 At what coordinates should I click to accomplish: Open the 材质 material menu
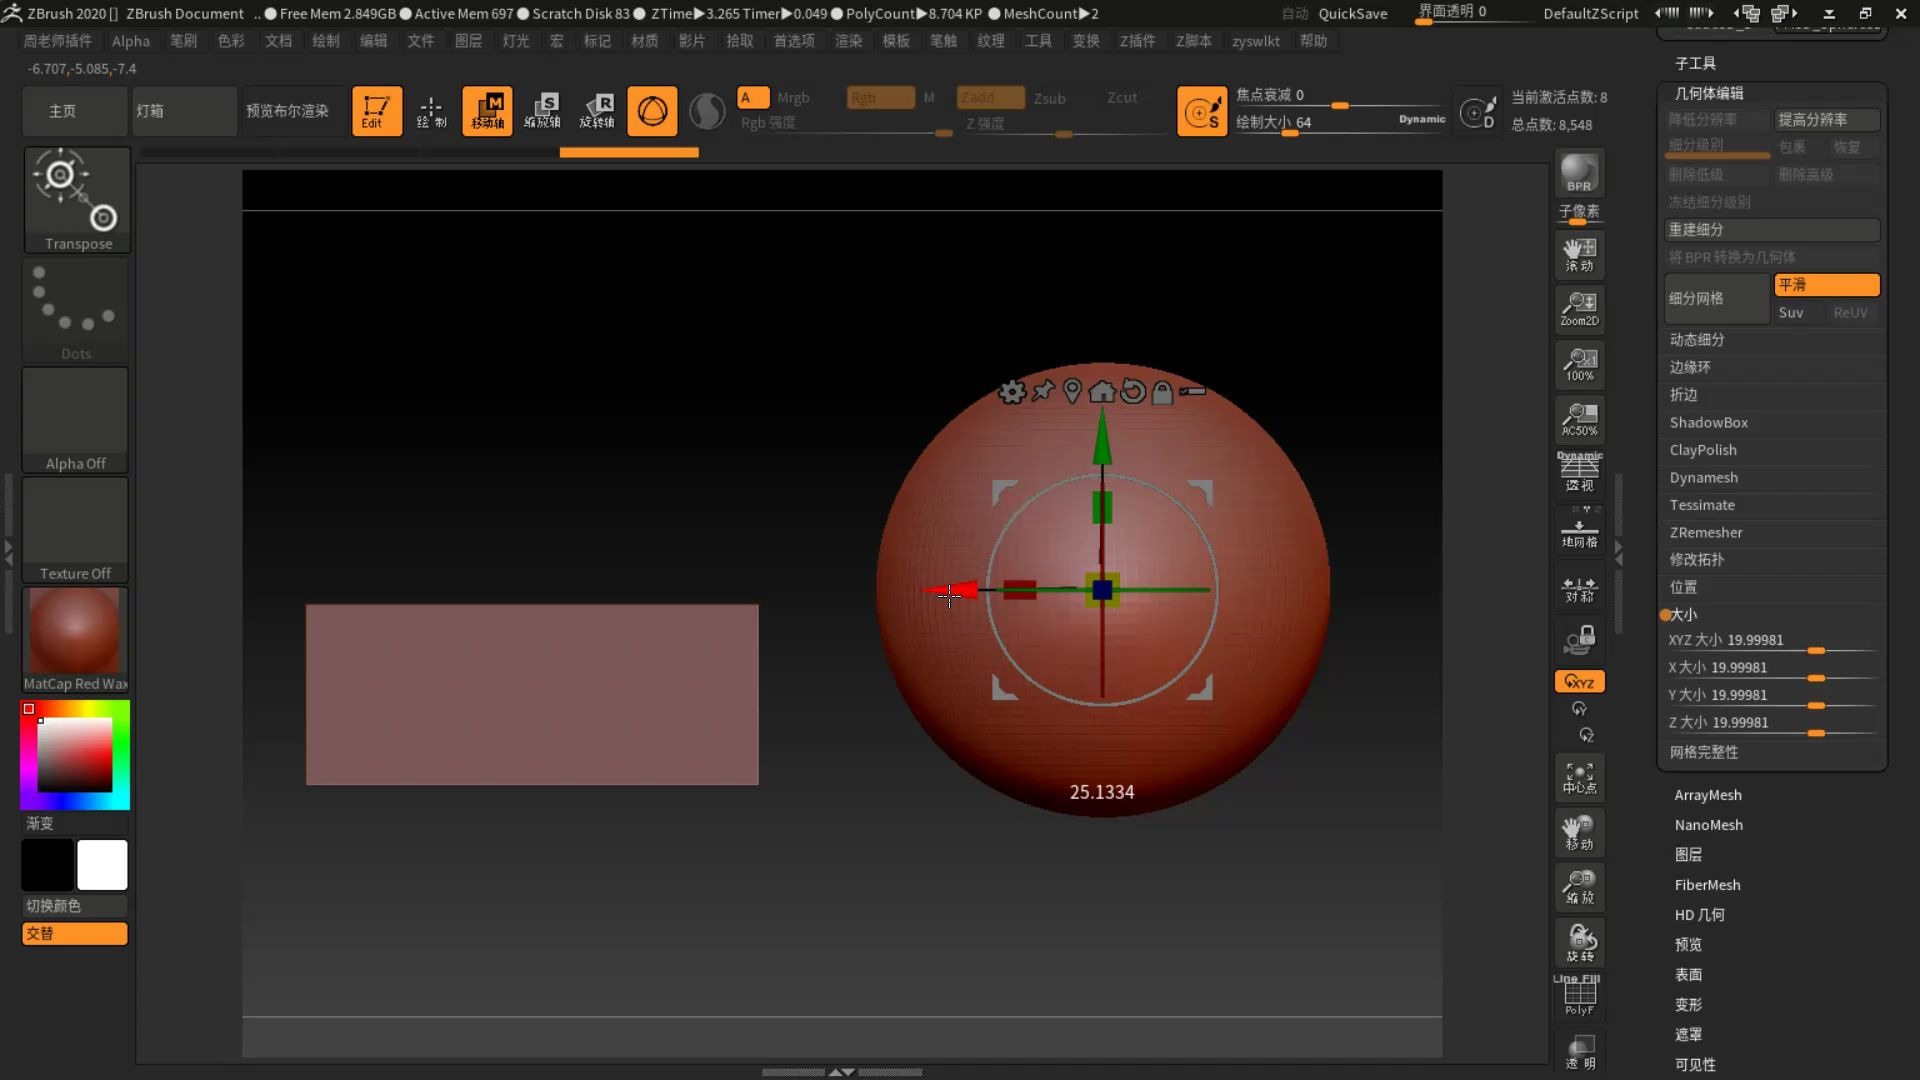pos(644,41)
